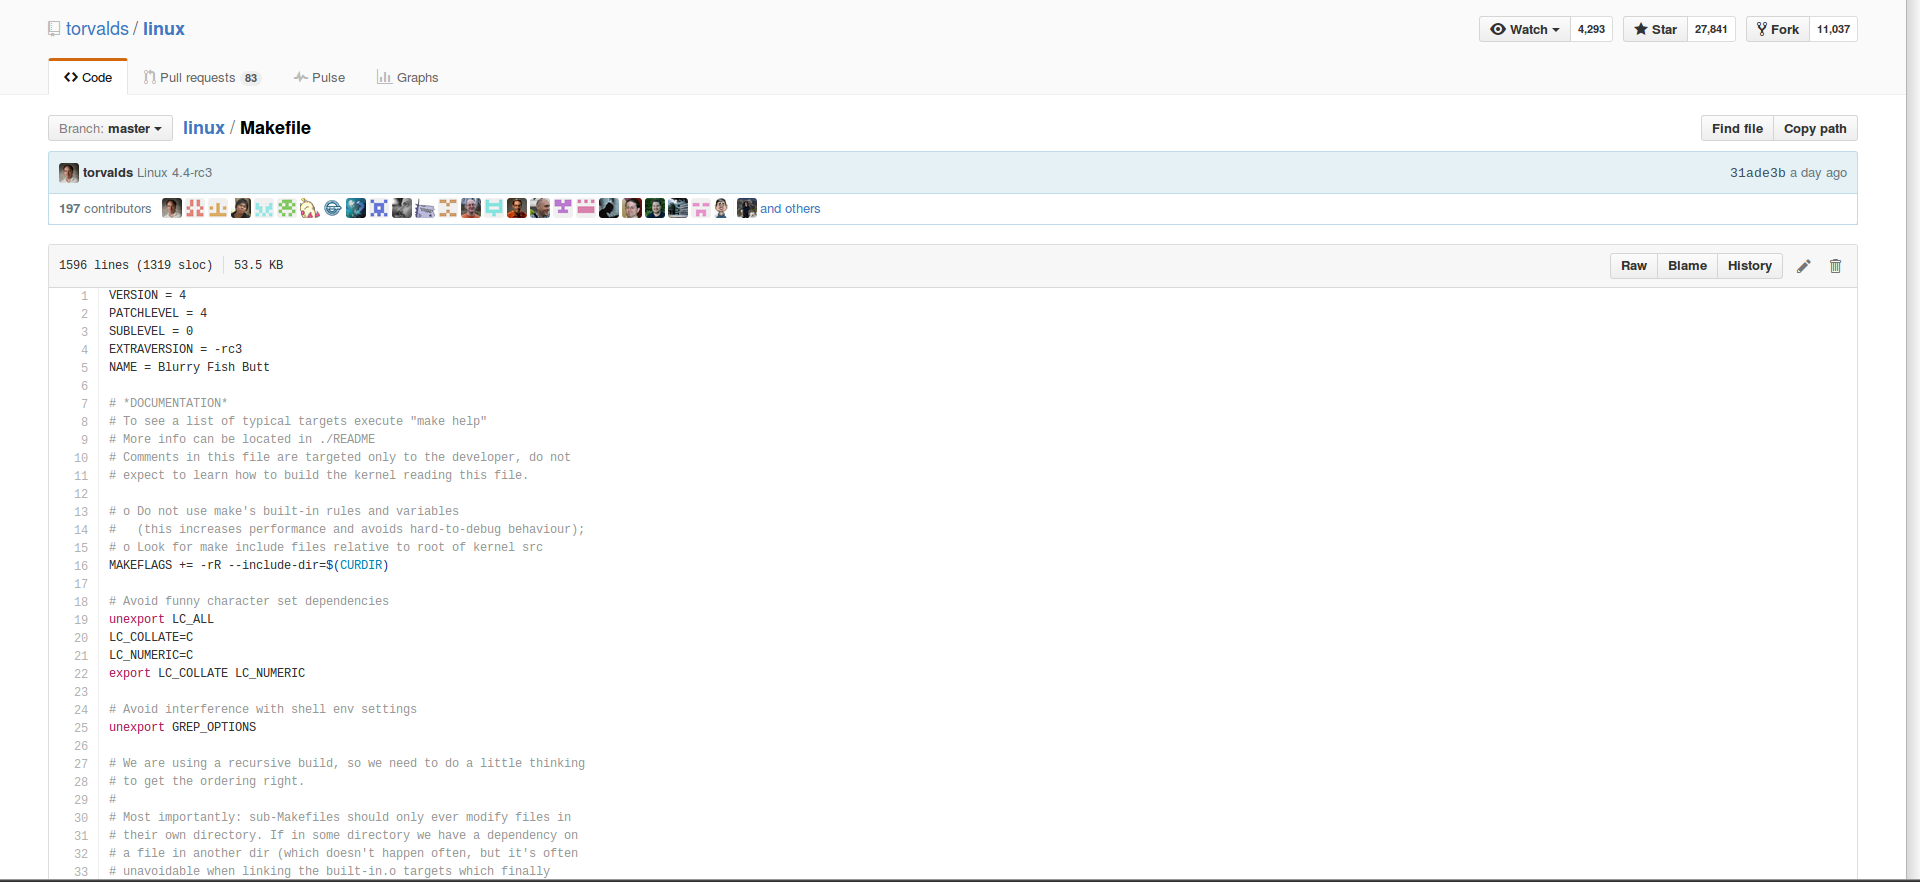Open the 4,293 watchers count
The image size is (1920, 882).
point(1591,29)
